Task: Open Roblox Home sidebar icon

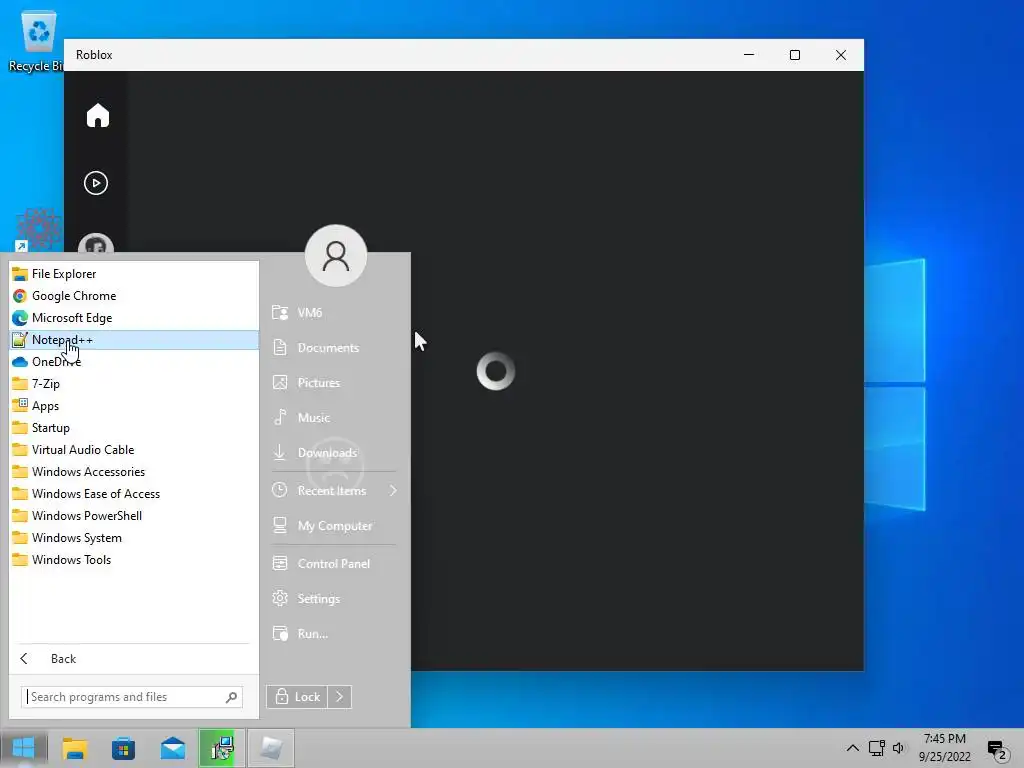Action: tap(97, 116)
